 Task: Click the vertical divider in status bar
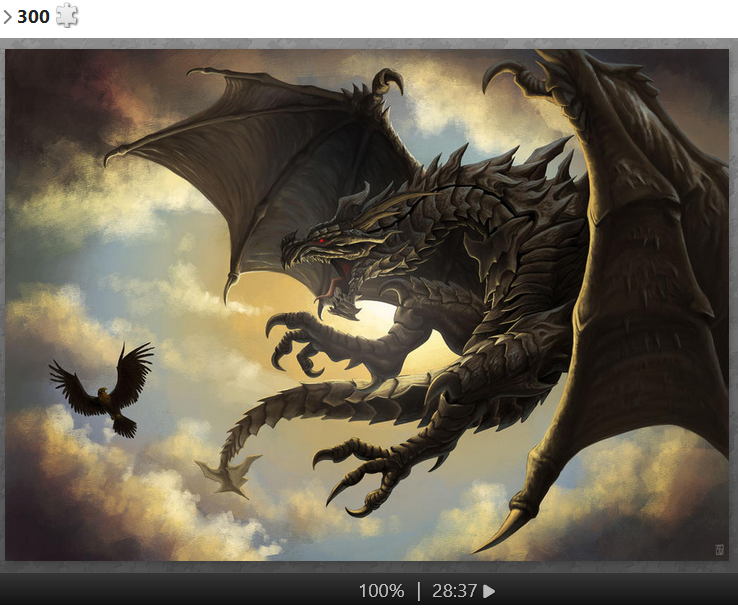coord(419,591)
